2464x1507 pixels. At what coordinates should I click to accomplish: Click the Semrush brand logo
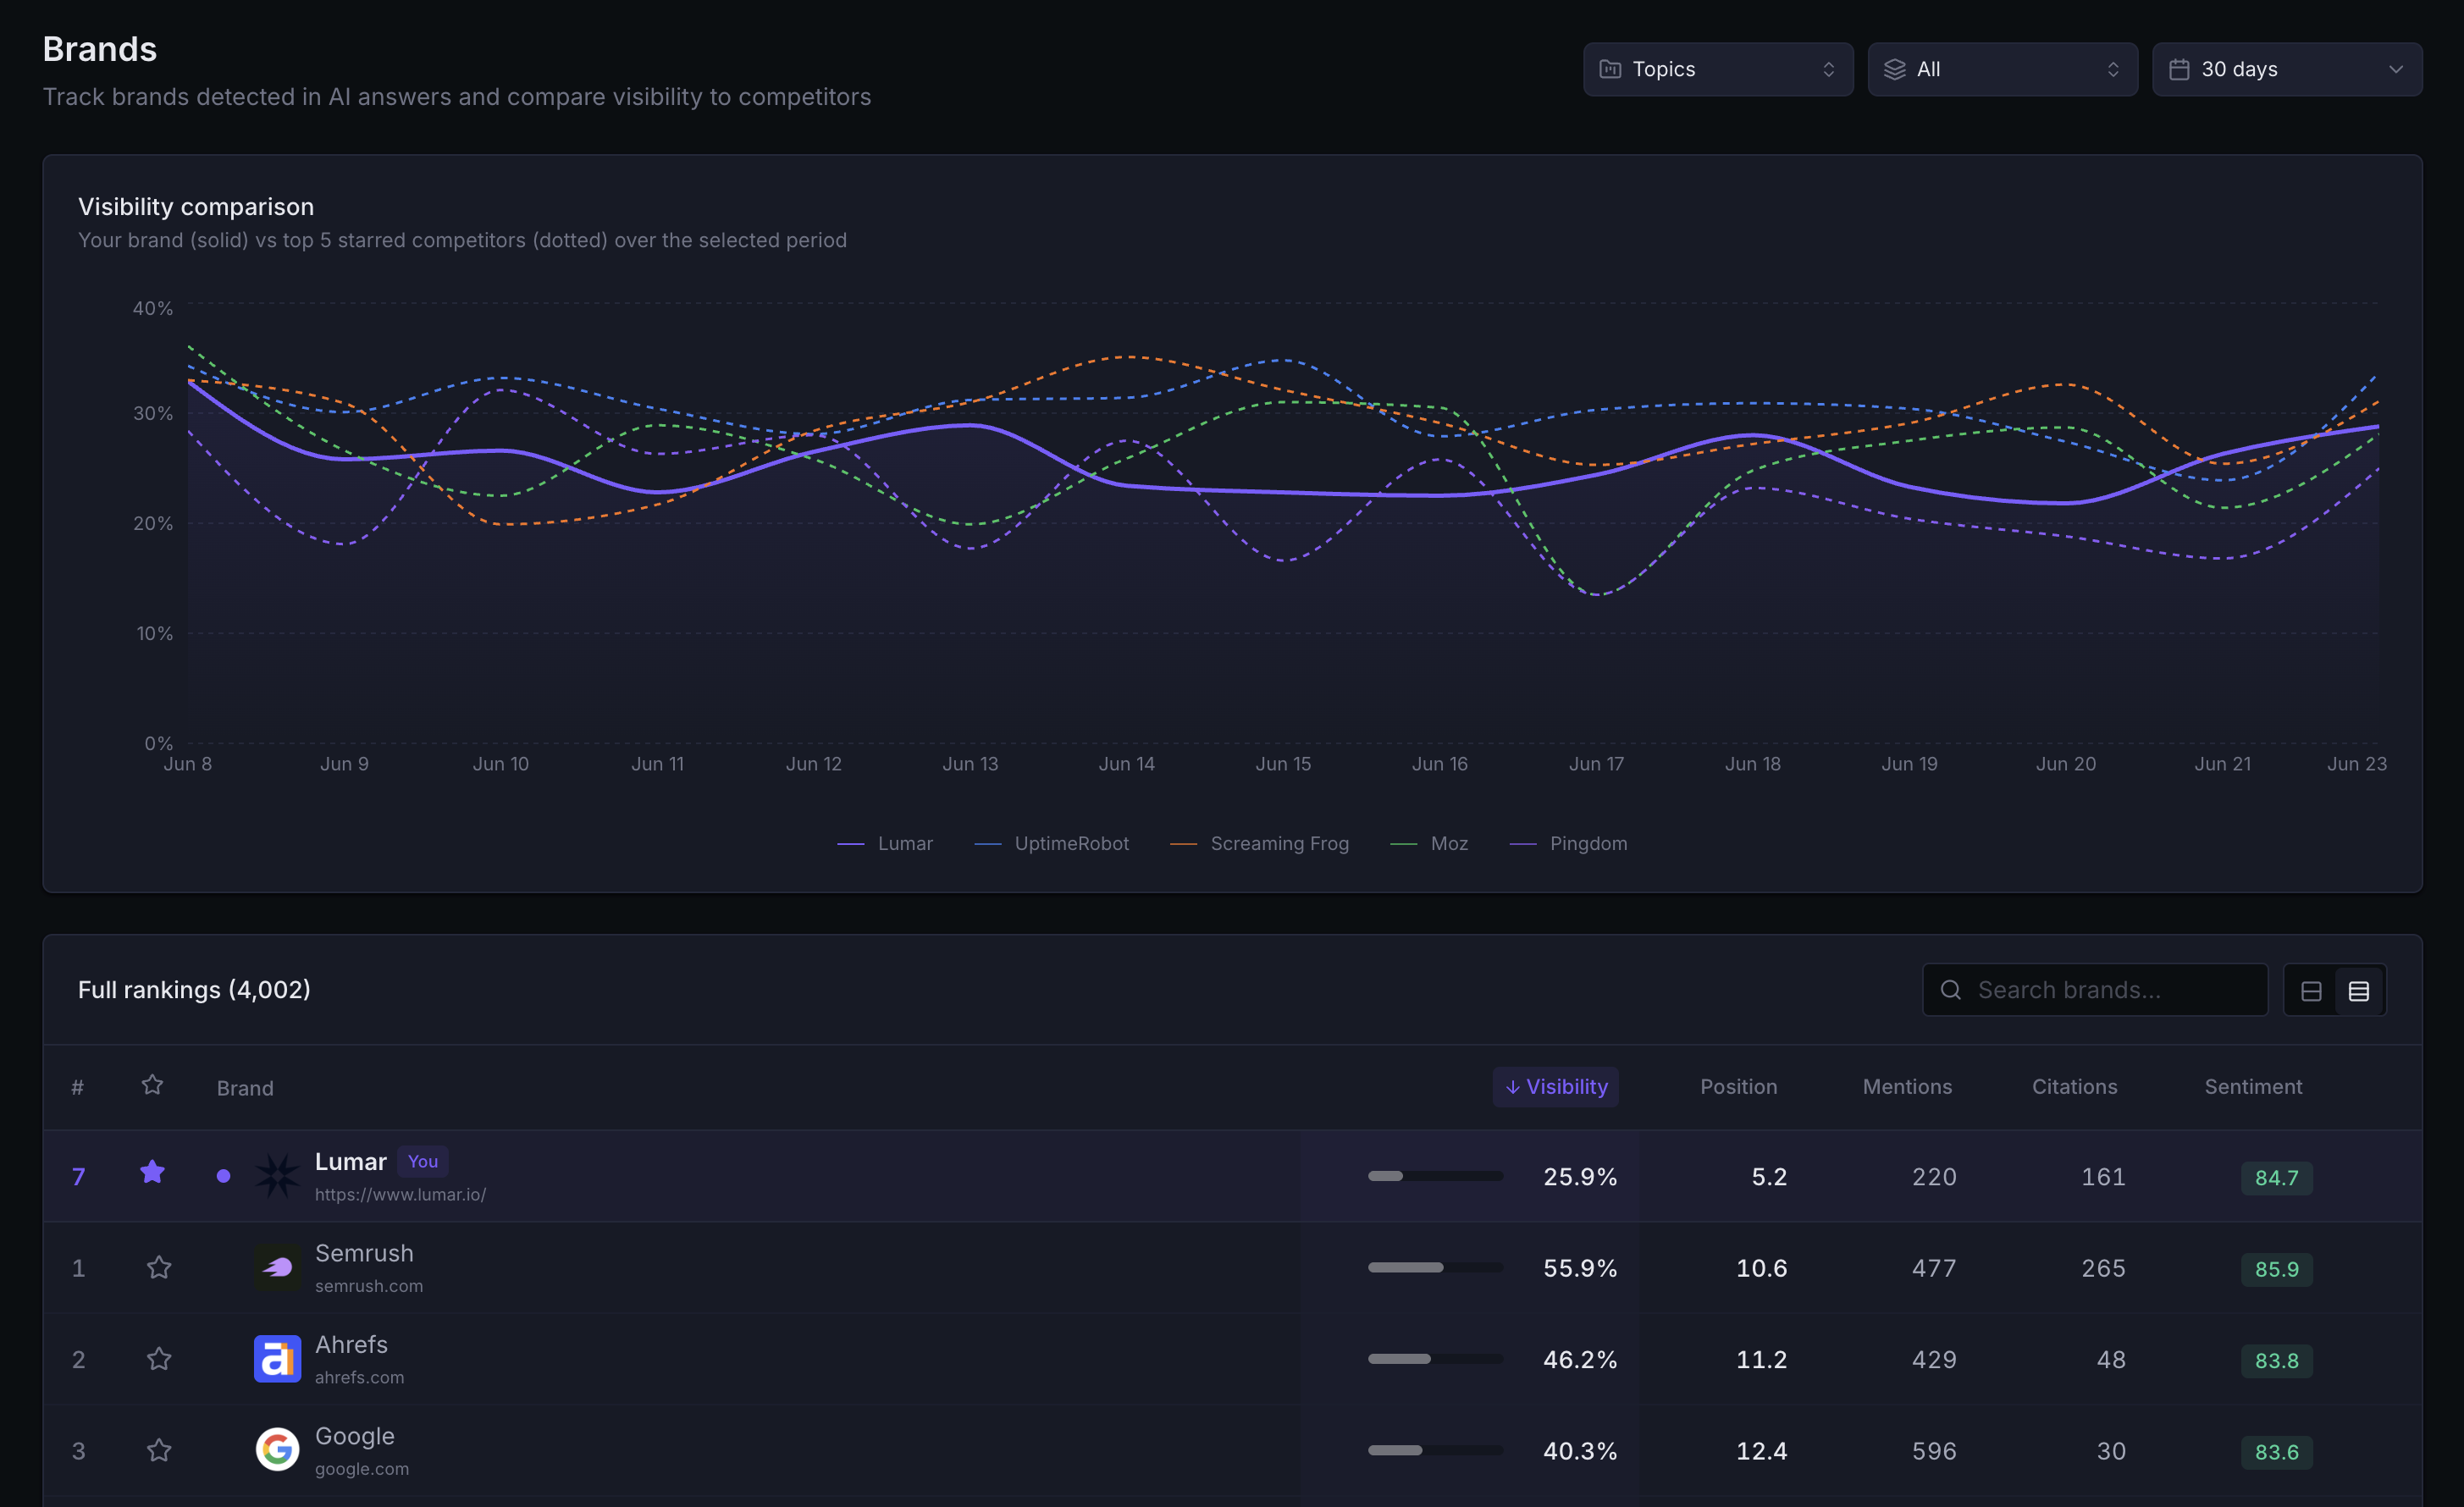pos(277,1268)
